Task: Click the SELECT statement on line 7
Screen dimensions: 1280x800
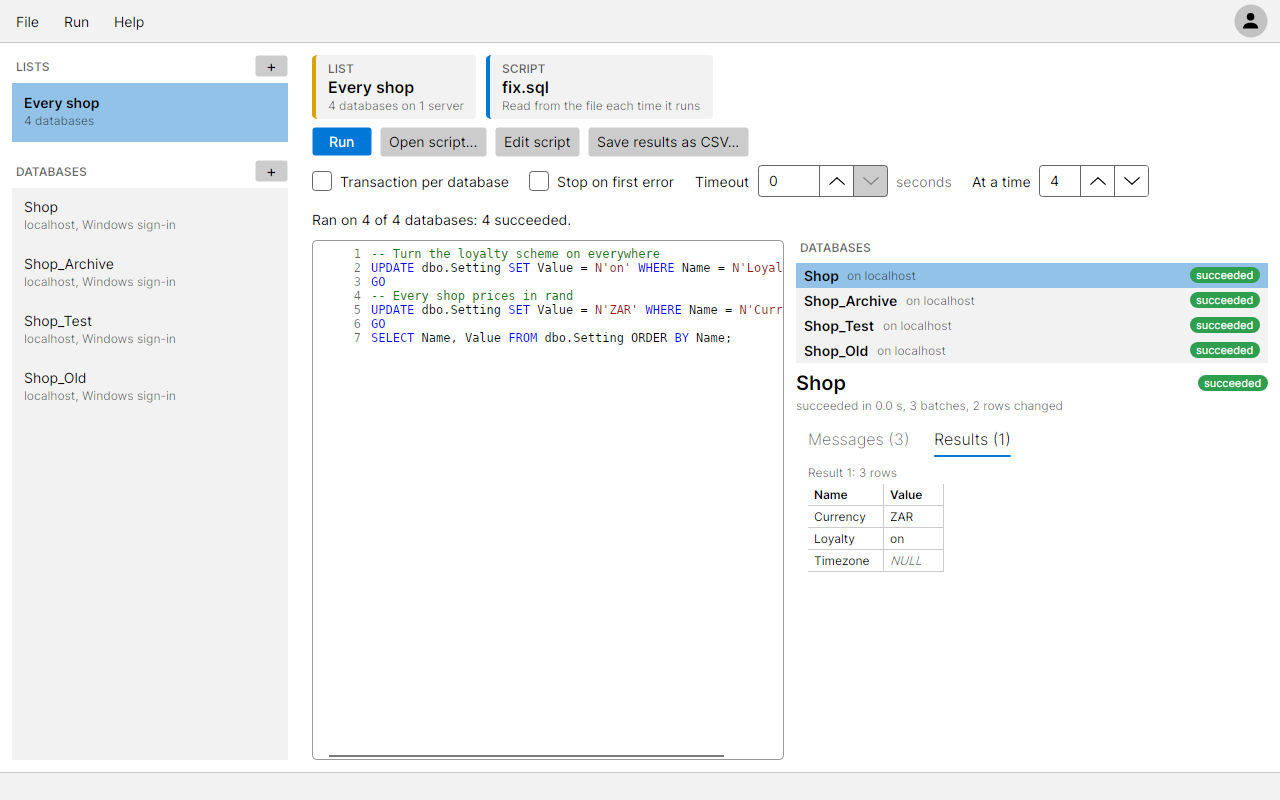Action: click(x=551, y=338)
